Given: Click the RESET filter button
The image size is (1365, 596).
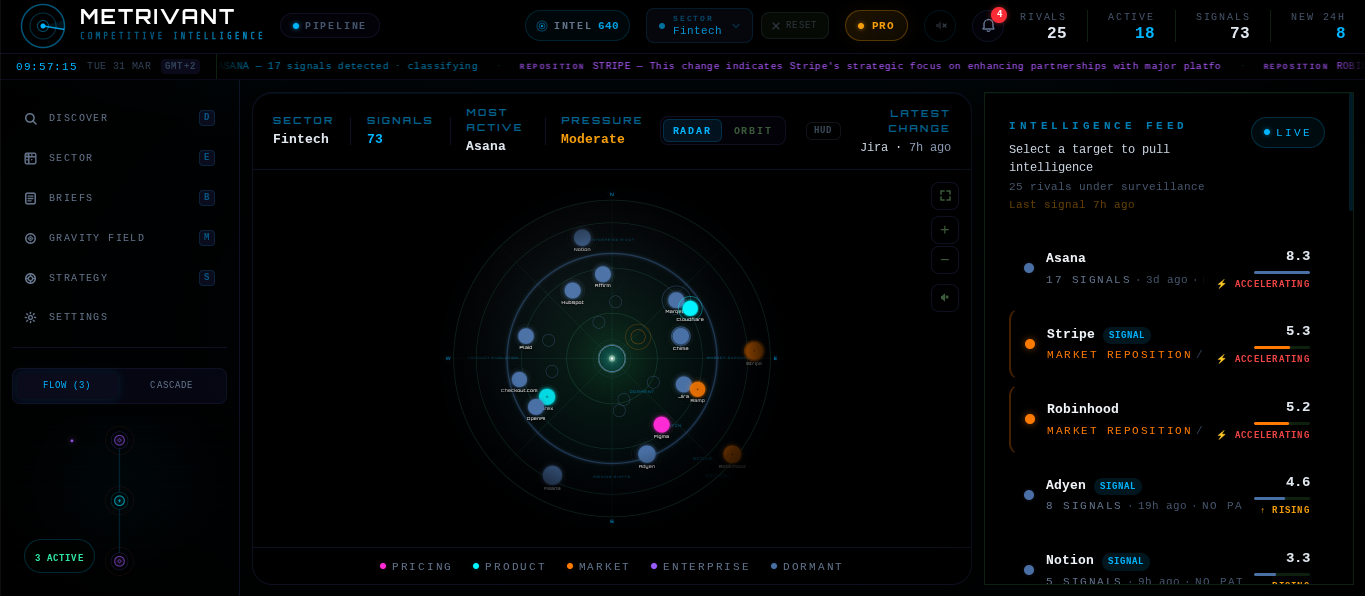Looking at the screenshot, I should click(795, 26).
